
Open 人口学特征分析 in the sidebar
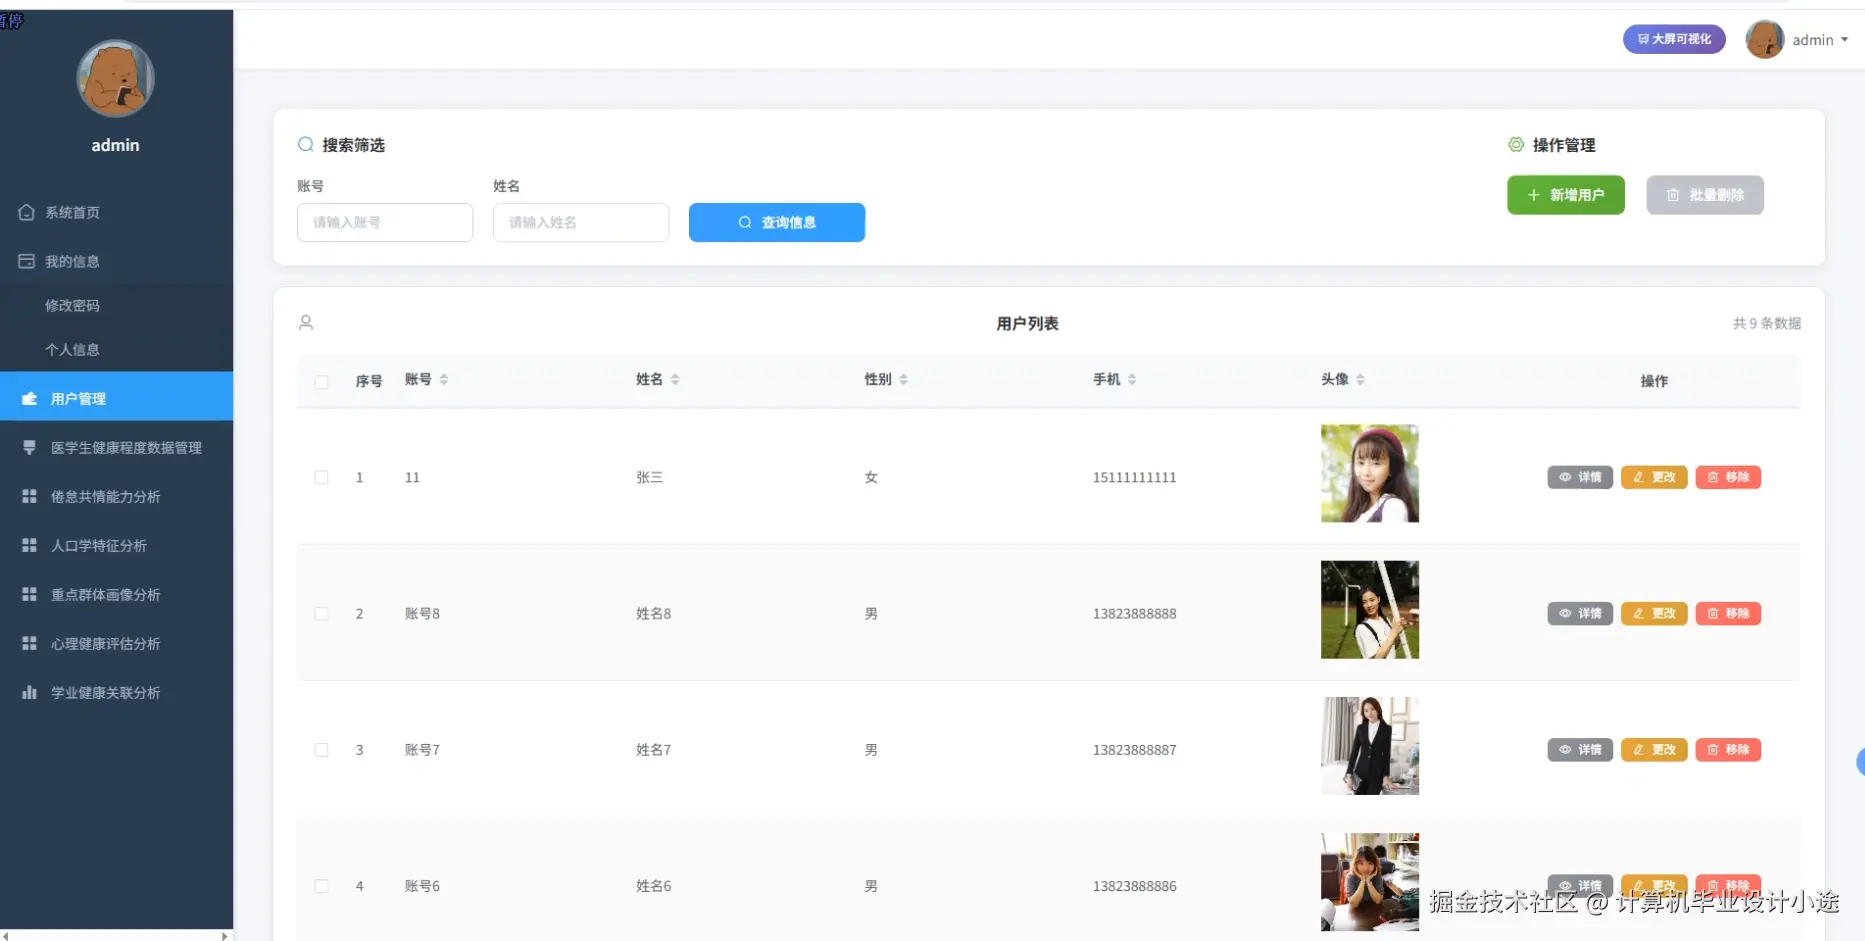(x=116, y=545)
